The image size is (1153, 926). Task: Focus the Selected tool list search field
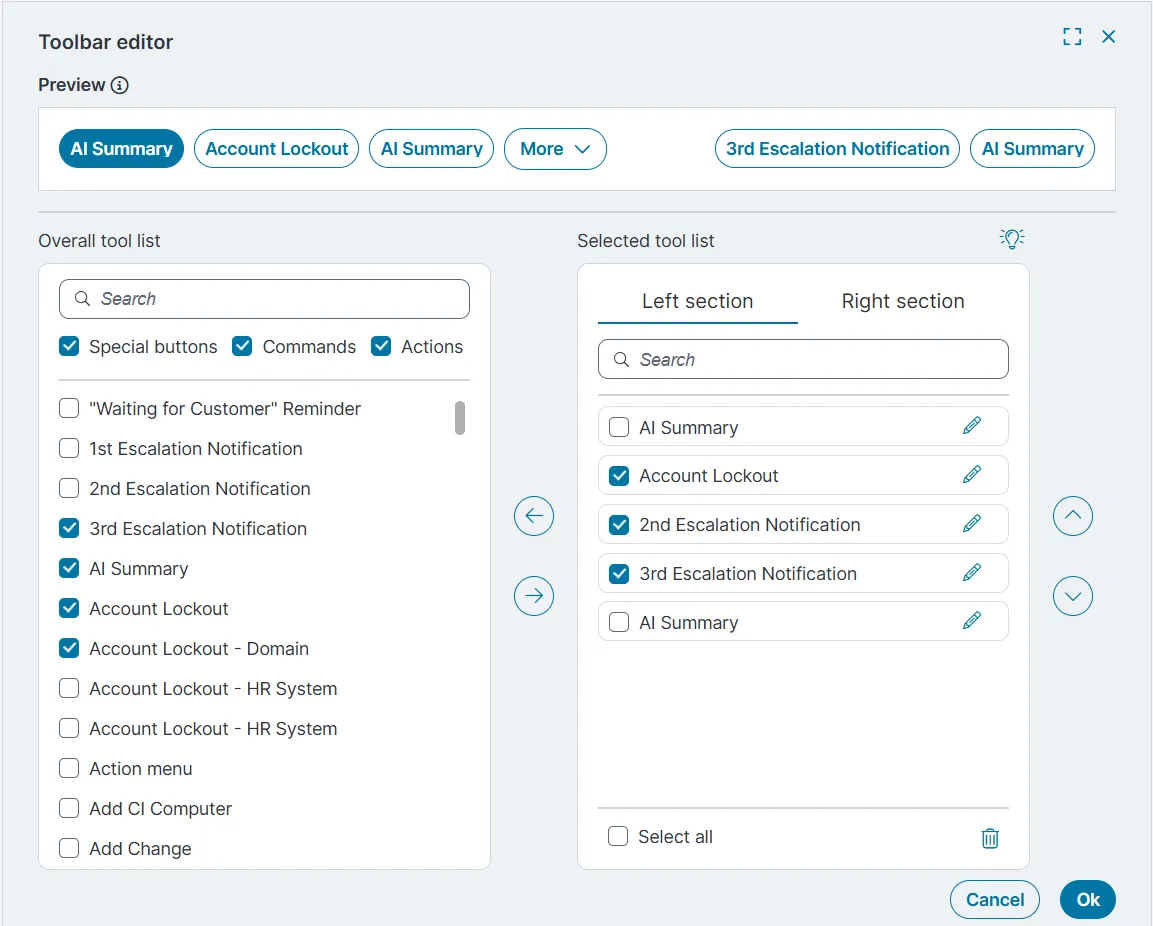pyautogui.click(x=803, y=359)
